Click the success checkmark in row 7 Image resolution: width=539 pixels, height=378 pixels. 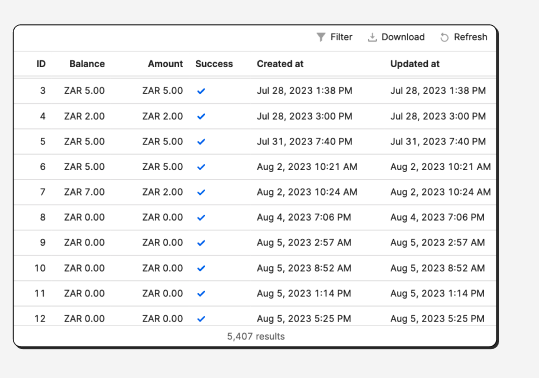click(x=201, y=192)
